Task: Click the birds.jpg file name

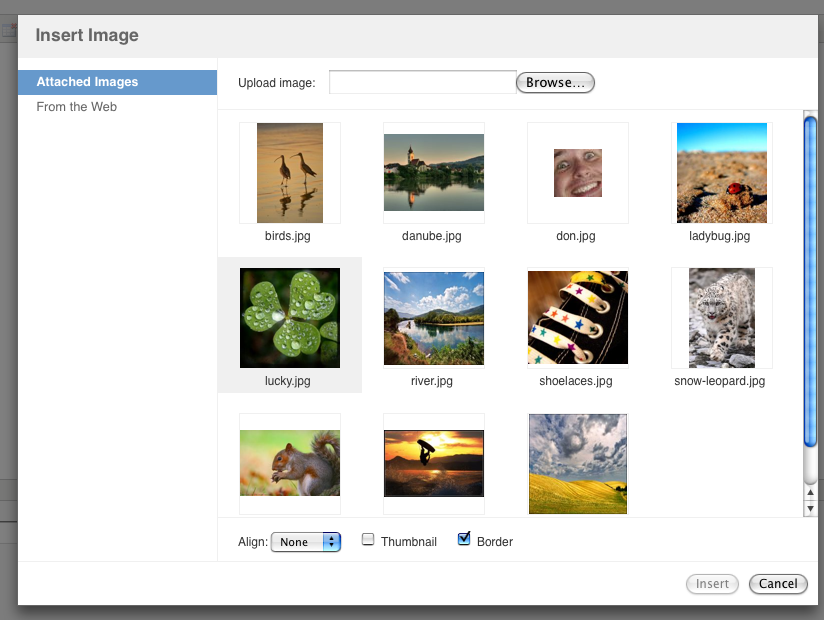Action: pyautogui.click(x=287, y=236)
